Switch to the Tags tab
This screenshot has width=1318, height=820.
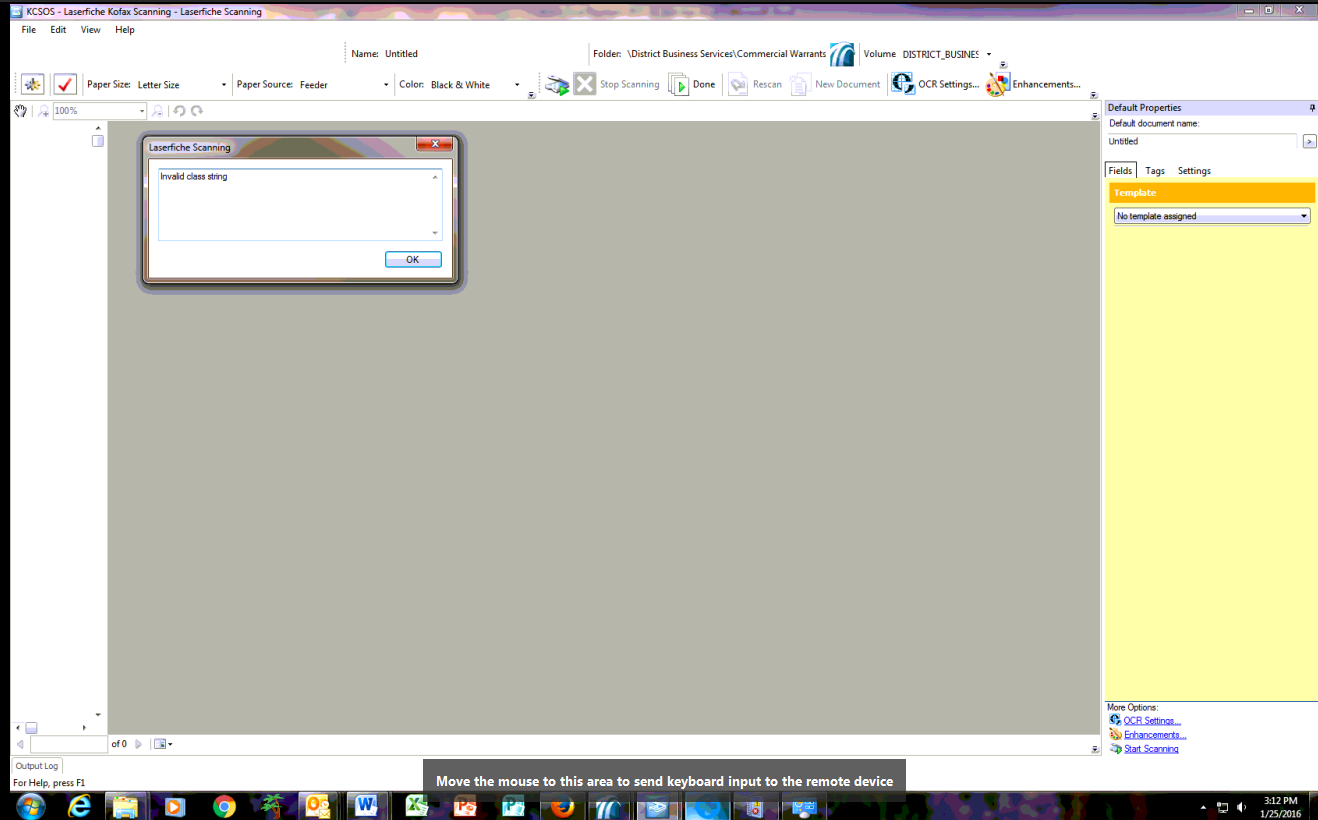[x=1155, y=171]
